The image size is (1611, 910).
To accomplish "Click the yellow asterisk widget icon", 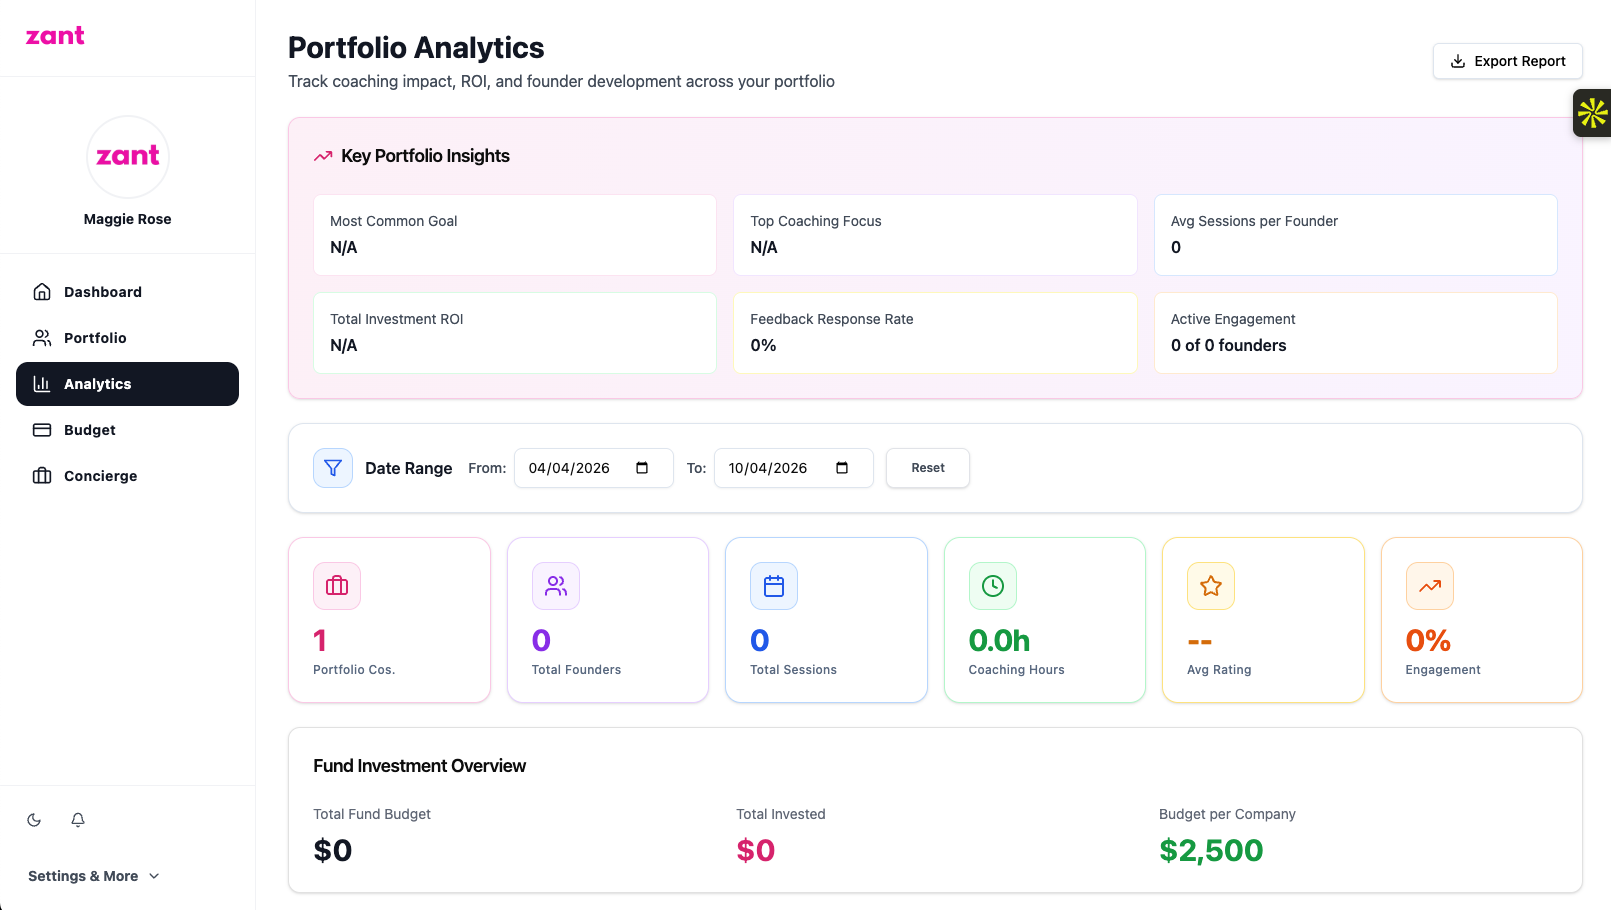I will (x=1592, y=113).
